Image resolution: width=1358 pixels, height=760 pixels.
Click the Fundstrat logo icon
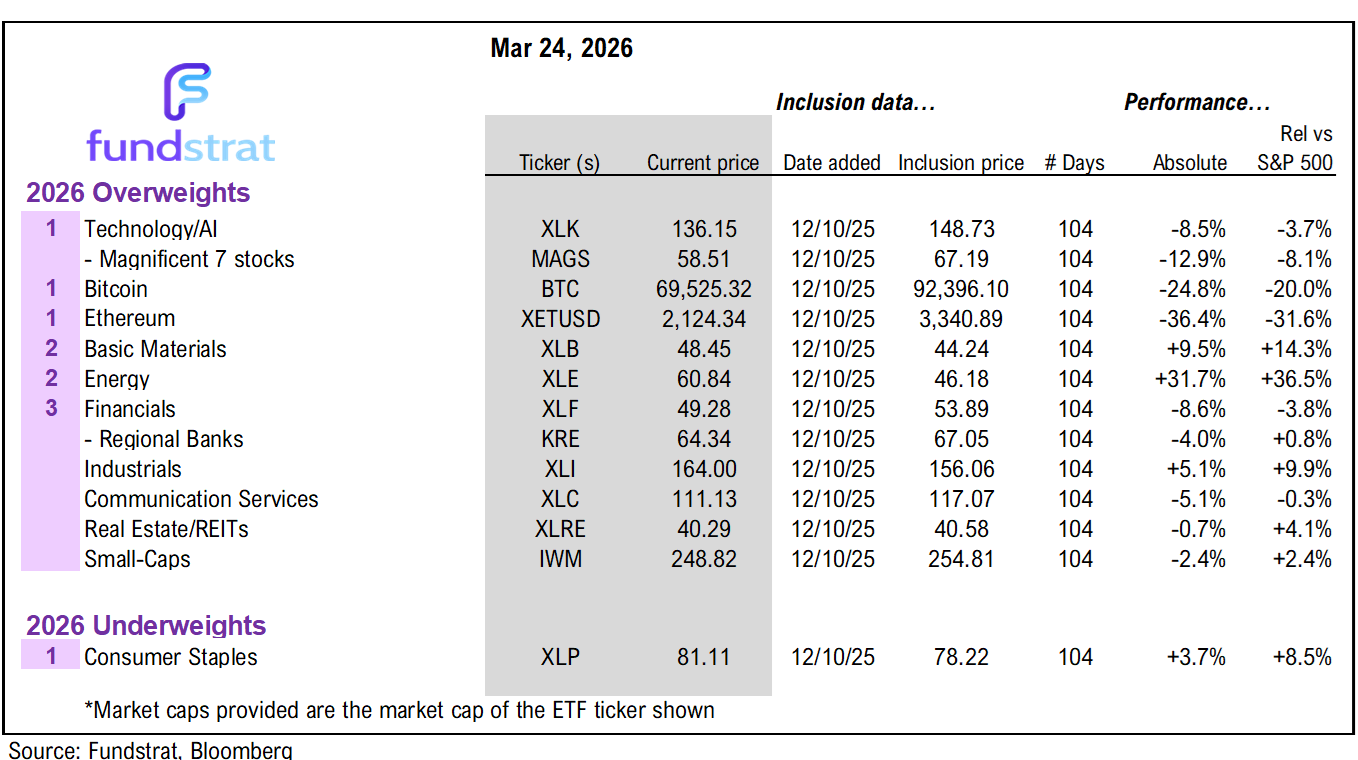coord(186,92)
